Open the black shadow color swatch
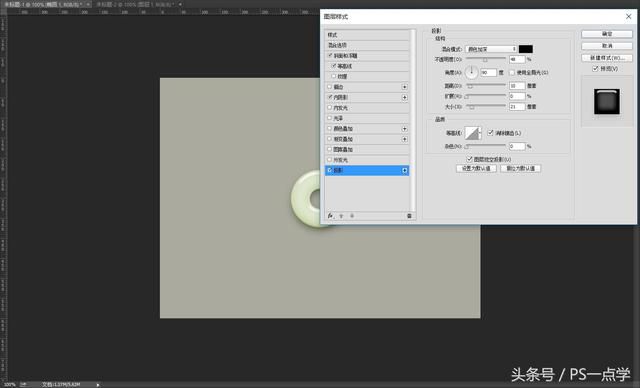This screenshot has width=640, height=388. [x=526, y=49]
